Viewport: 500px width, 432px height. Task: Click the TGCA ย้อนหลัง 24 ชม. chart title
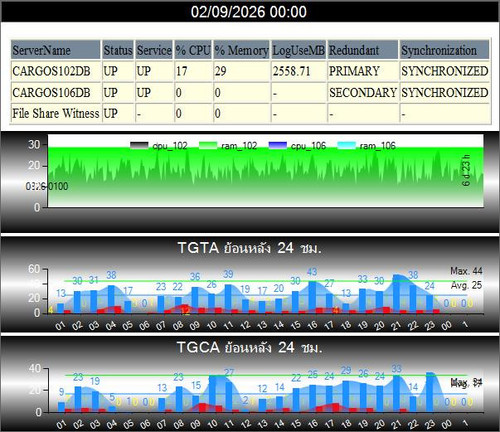(x=250, y=348)
